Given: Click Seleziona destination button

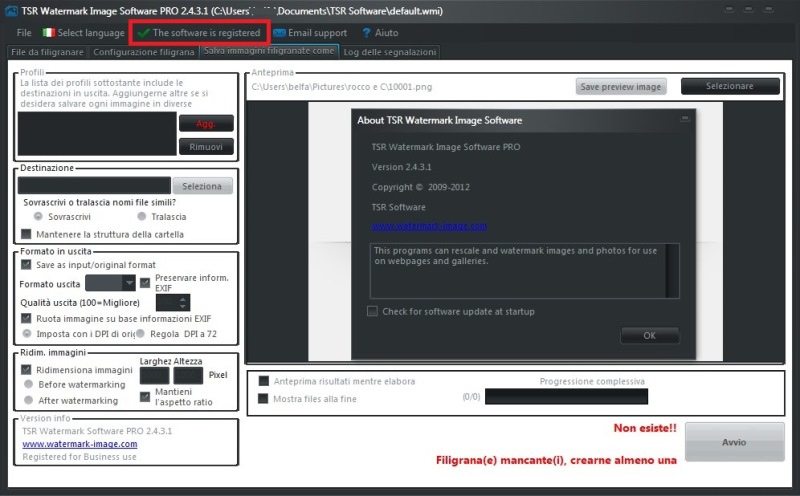Looking at the screenshot, I should (203, 186).
